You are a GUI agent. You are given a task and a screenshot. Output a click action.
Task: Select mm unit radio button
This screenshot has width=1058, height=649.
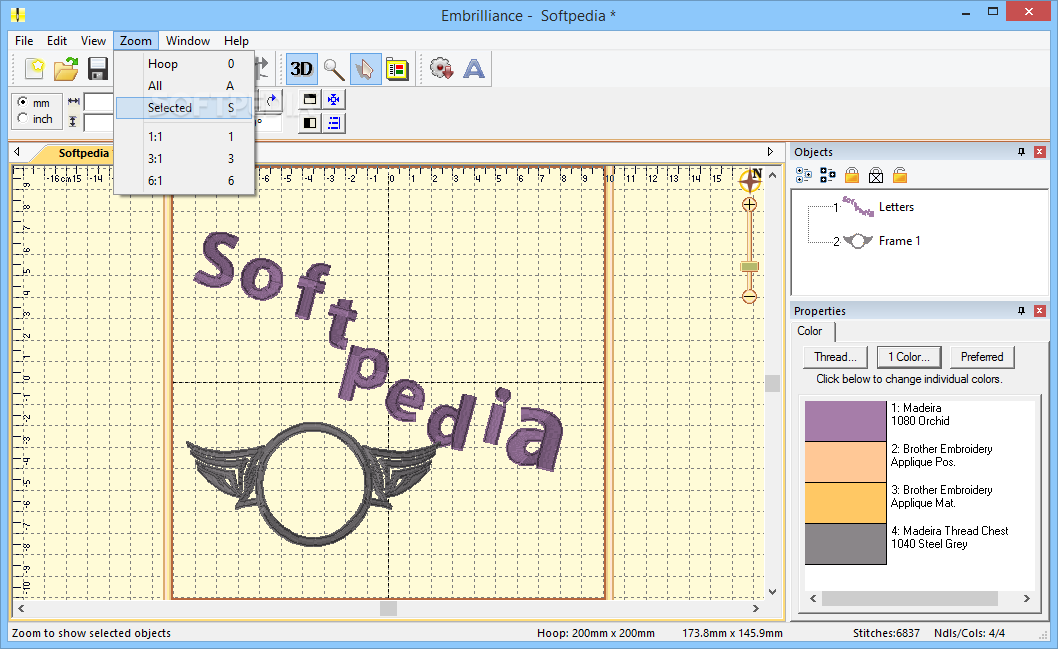[23, 103]
